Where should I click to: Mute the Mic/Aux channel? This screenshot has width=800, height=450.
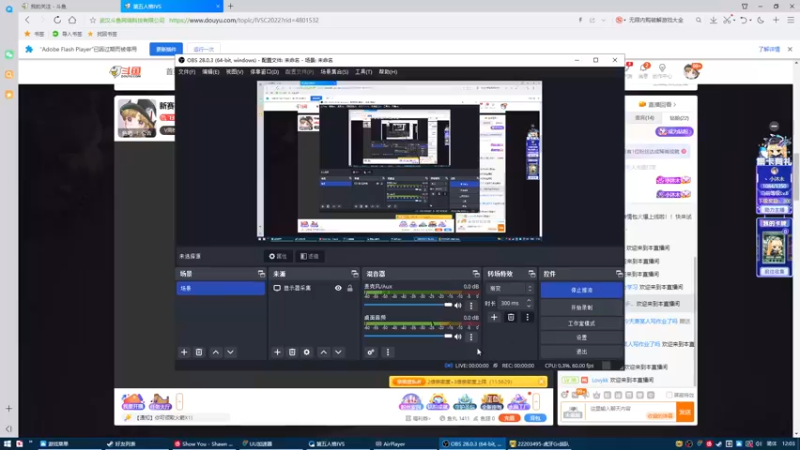[x=458, y=306]
